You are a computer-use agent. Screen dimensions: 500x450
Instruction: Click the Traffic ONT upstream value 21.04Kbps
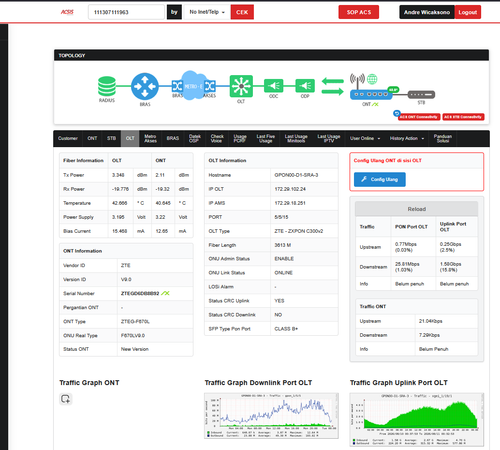[431, 321]
